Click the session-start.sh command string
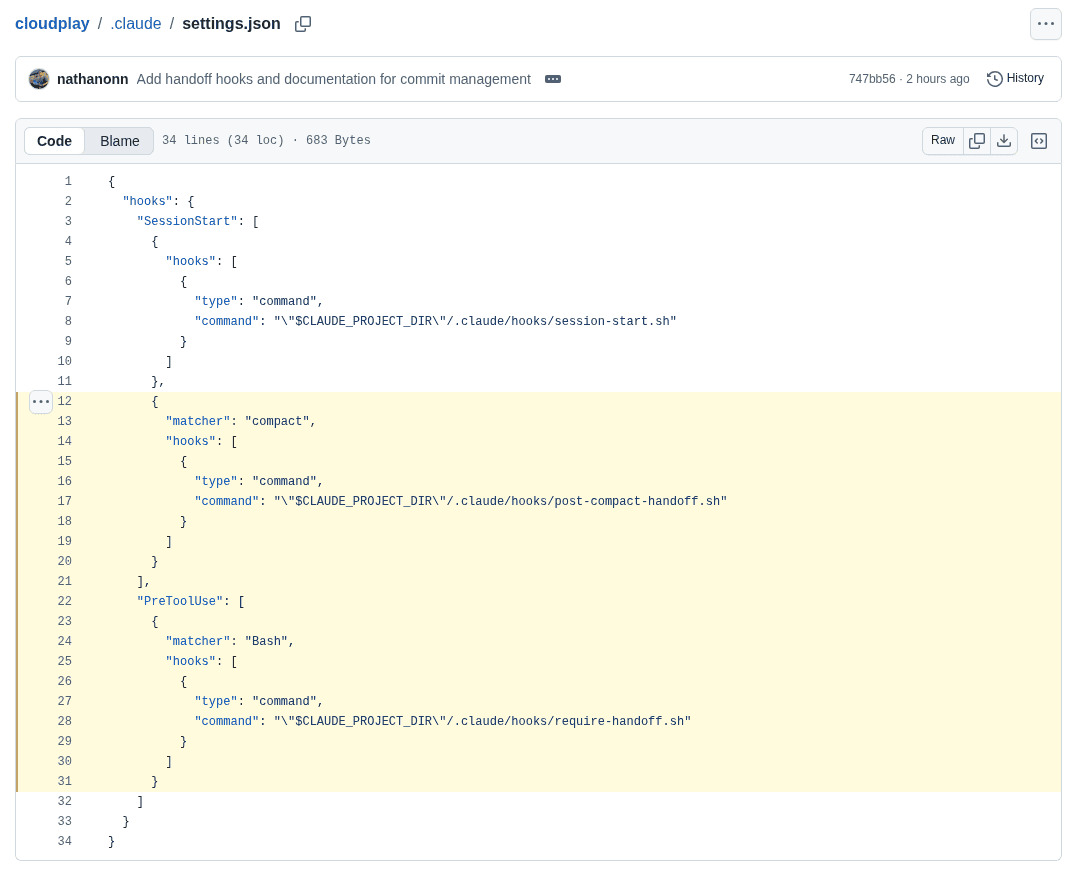 [475, 321]
